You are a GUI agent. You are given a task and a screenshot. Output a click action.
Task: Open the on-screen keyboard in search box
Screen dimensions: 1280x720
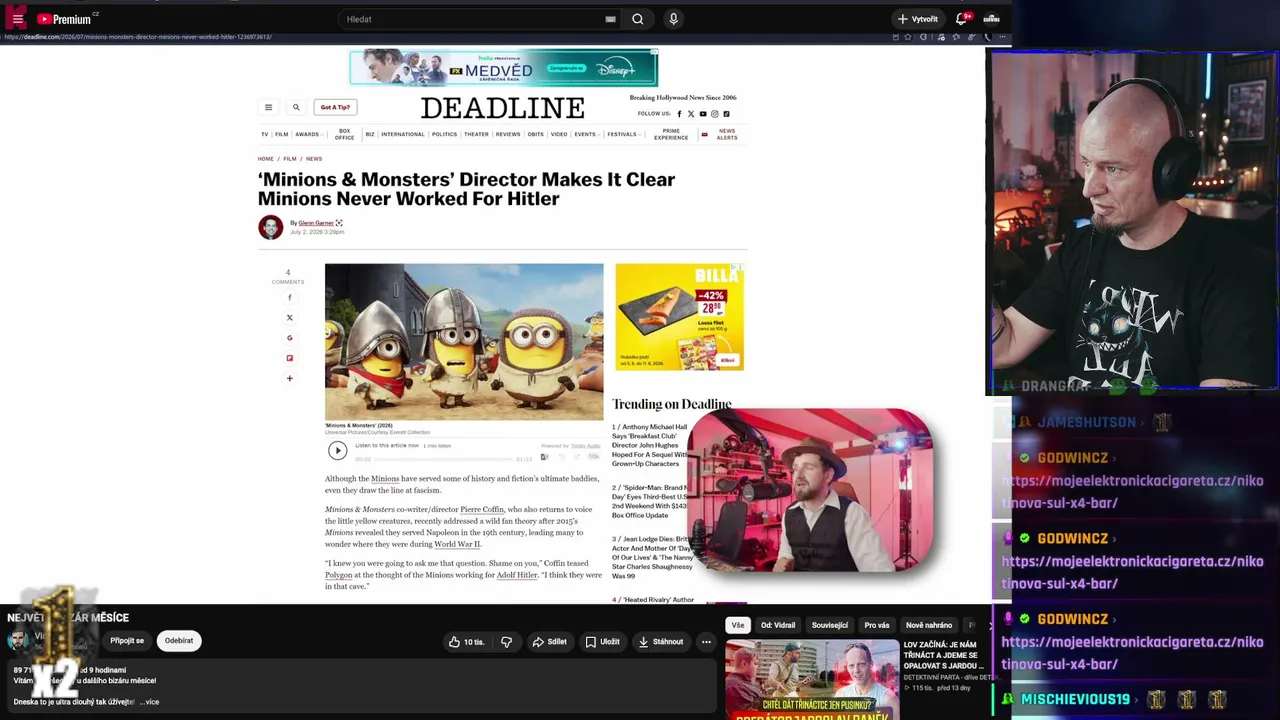tap(610, 19)
